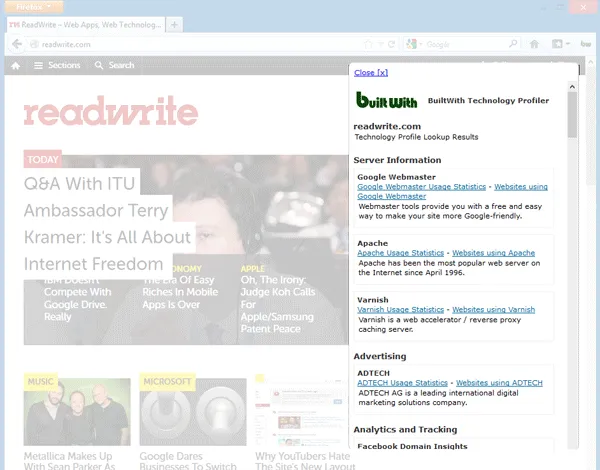Open a new tab with the plus button

coord(175,23)
